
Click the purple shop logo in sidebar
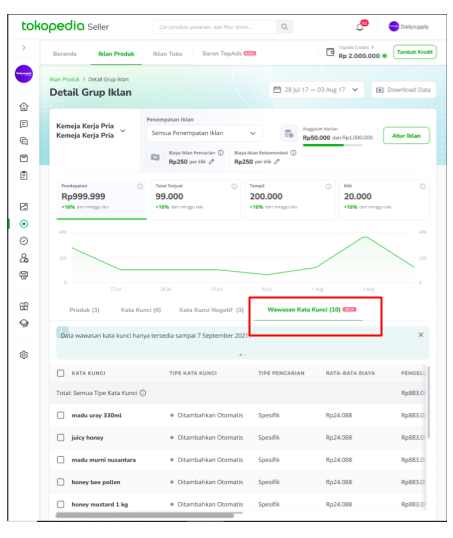[x=24, y=74]
